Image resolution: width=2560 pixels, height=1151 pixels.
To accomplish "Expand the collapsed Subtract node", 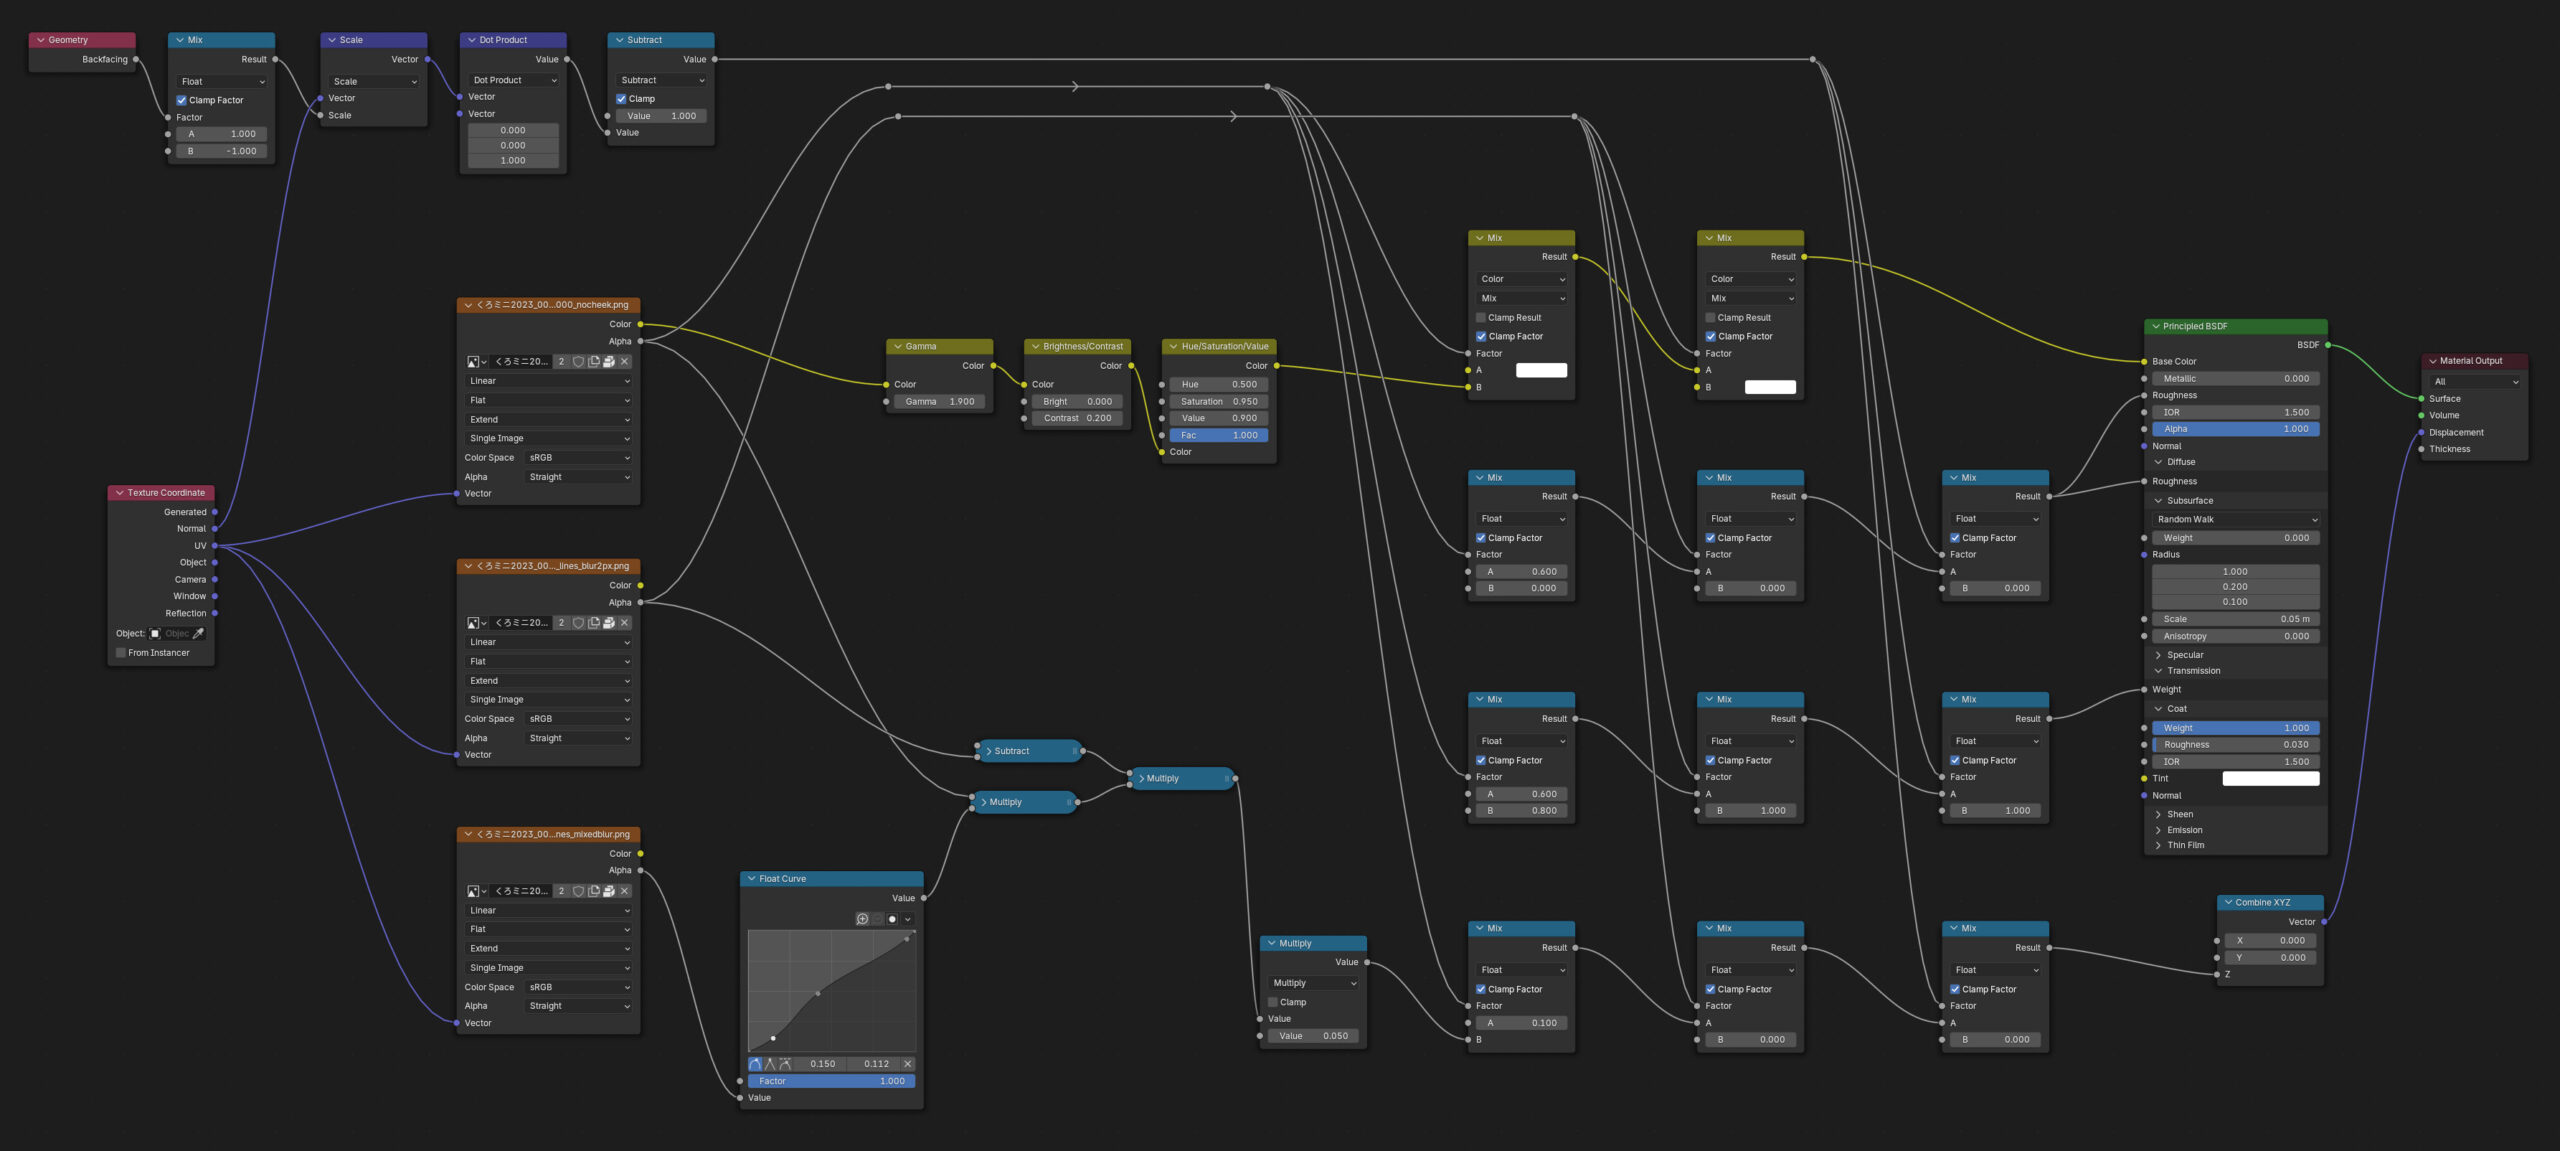I will point(989,751).
